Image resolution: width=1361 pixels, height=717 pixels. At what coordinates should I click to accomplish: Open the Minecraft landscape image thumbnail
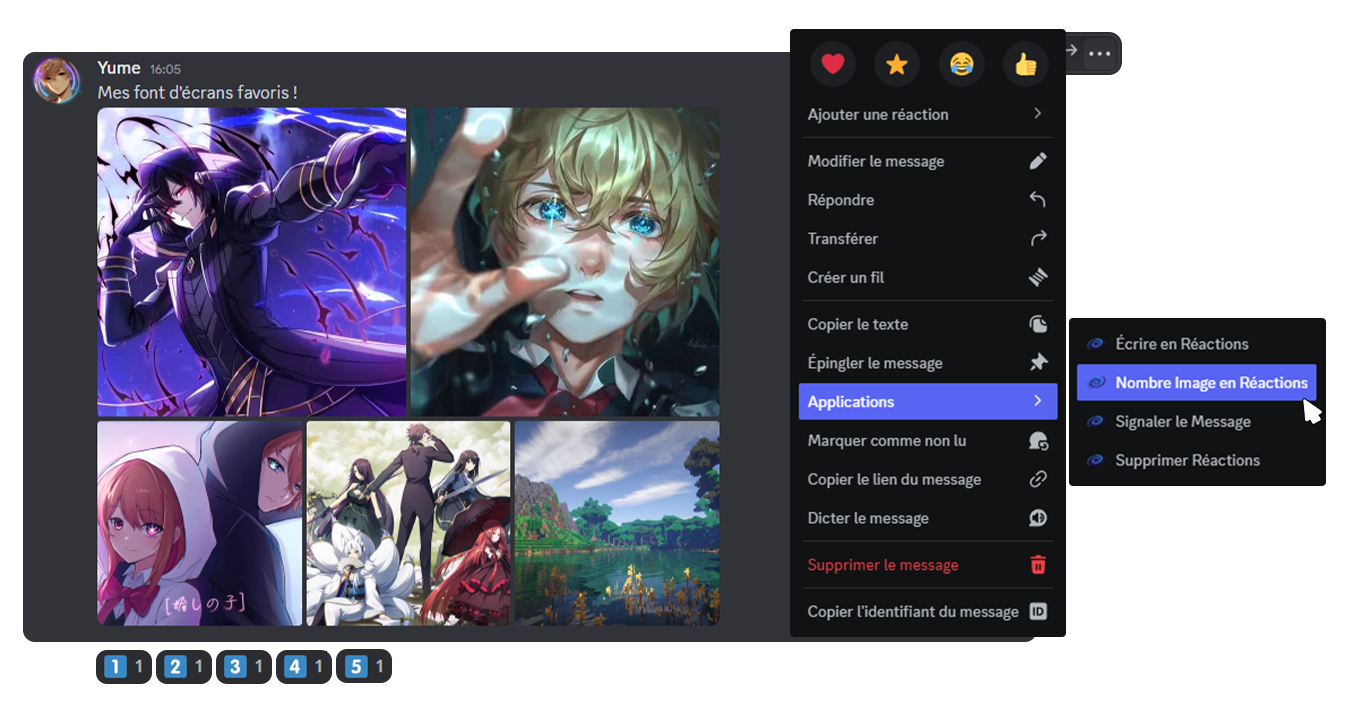617,523
